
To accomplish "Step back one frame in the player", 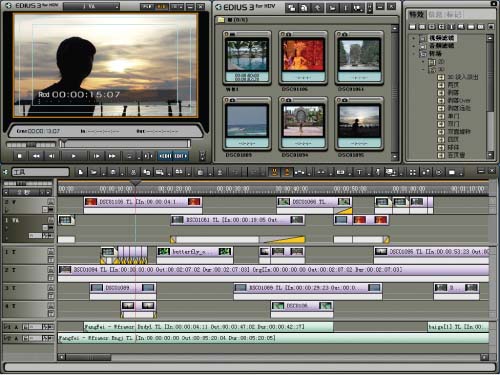I will point(52,156).
